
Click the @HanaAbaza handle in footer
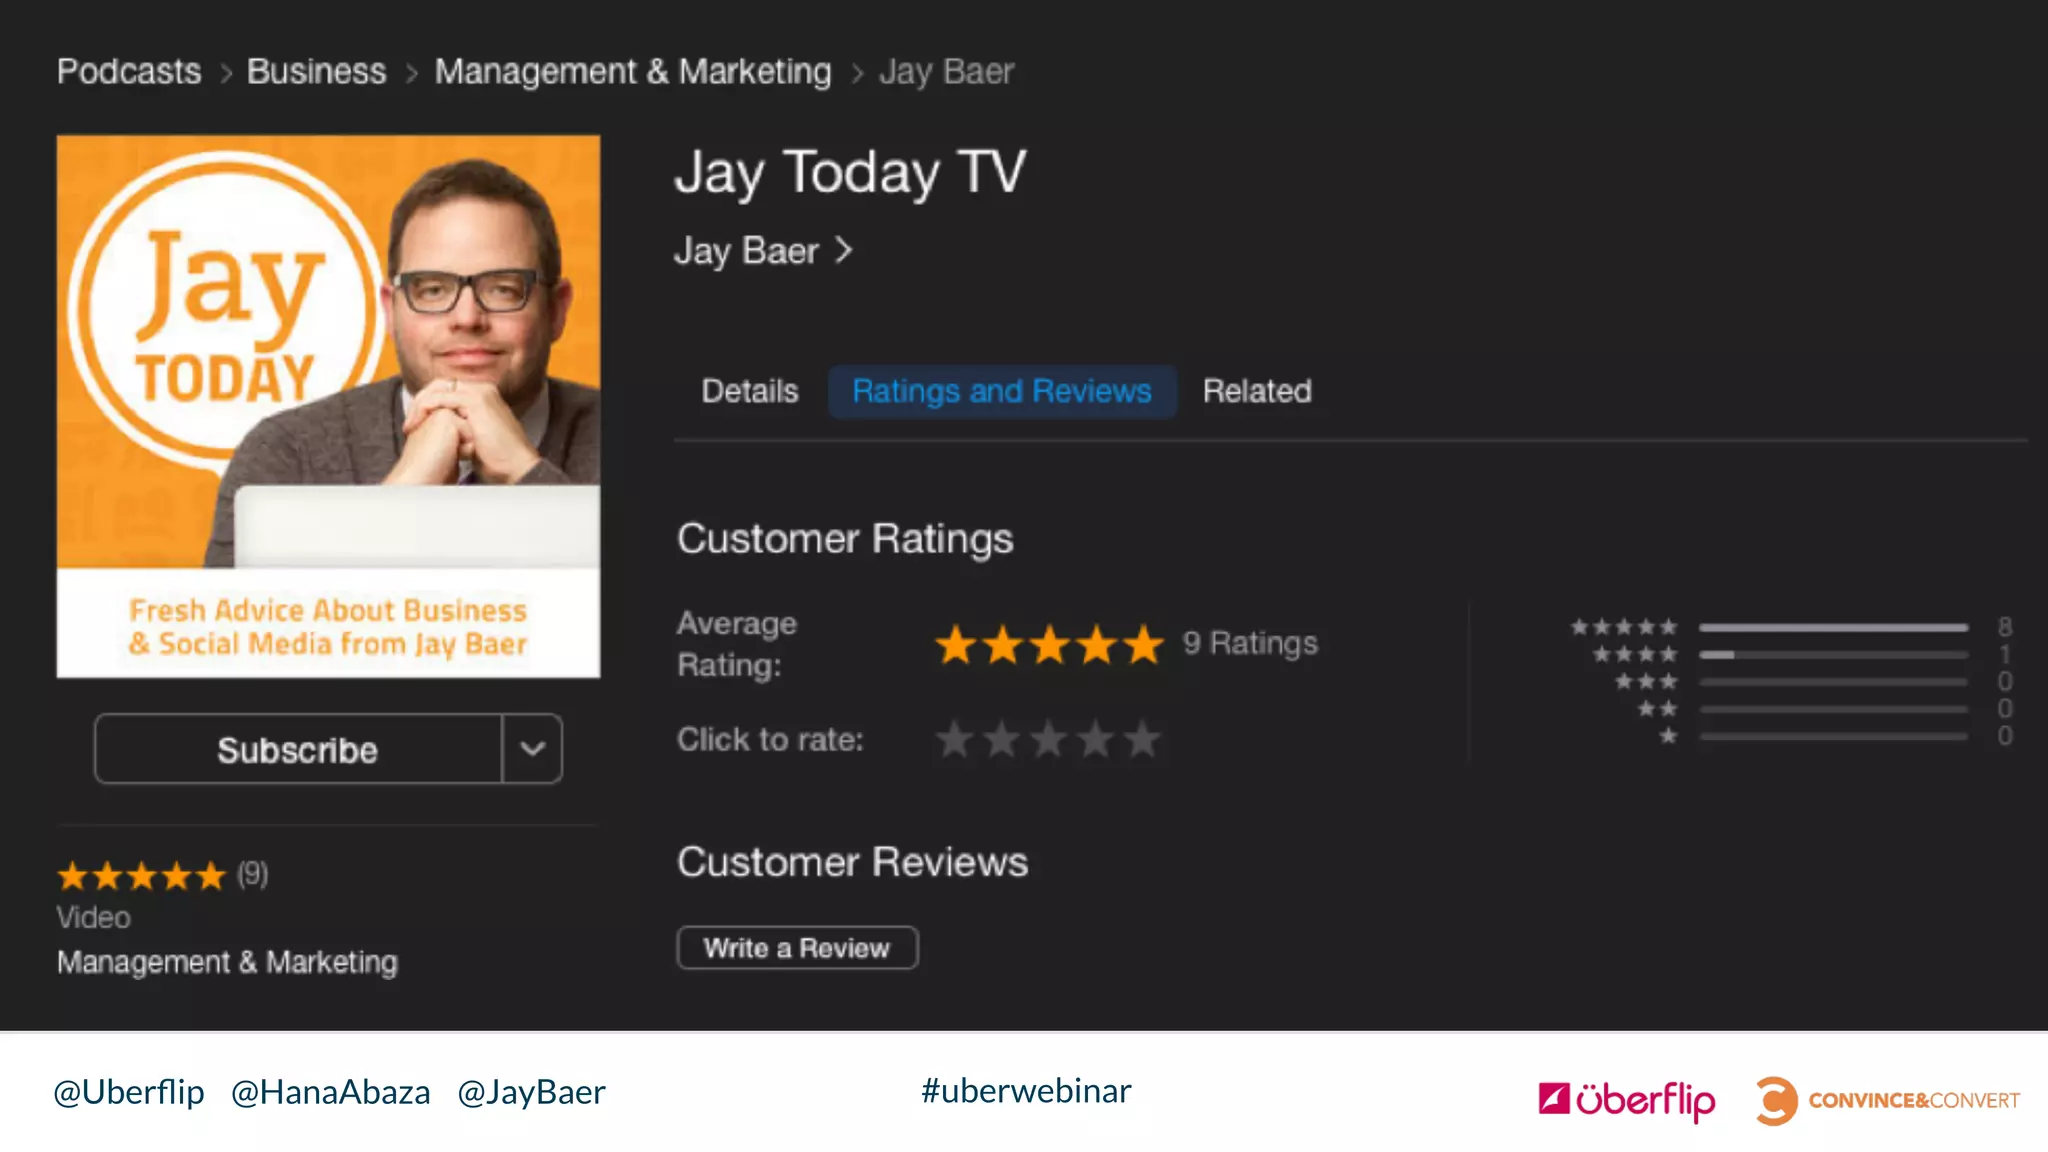click(x=331, y=1092)
